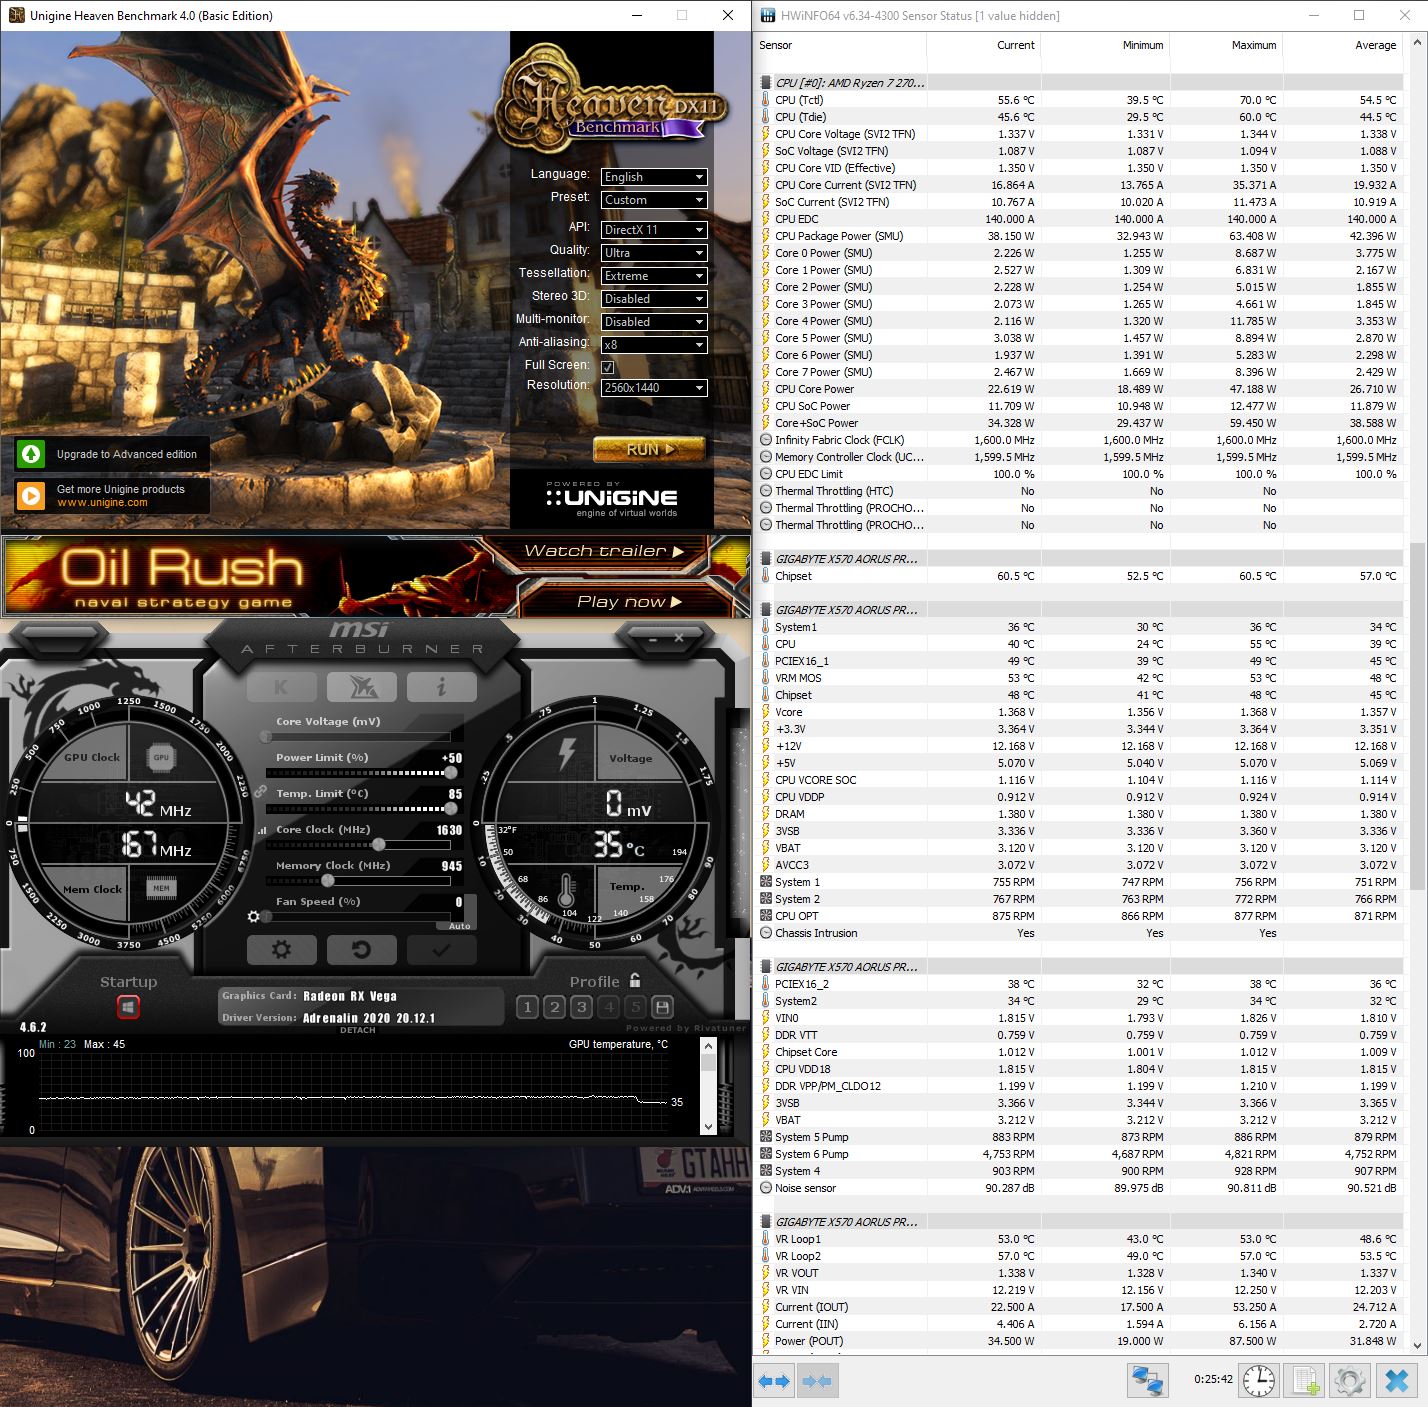Toggle fan speed Auto mode
Image resolution: width=1428 pixels, height=1407 pixels.
point(459,926)
